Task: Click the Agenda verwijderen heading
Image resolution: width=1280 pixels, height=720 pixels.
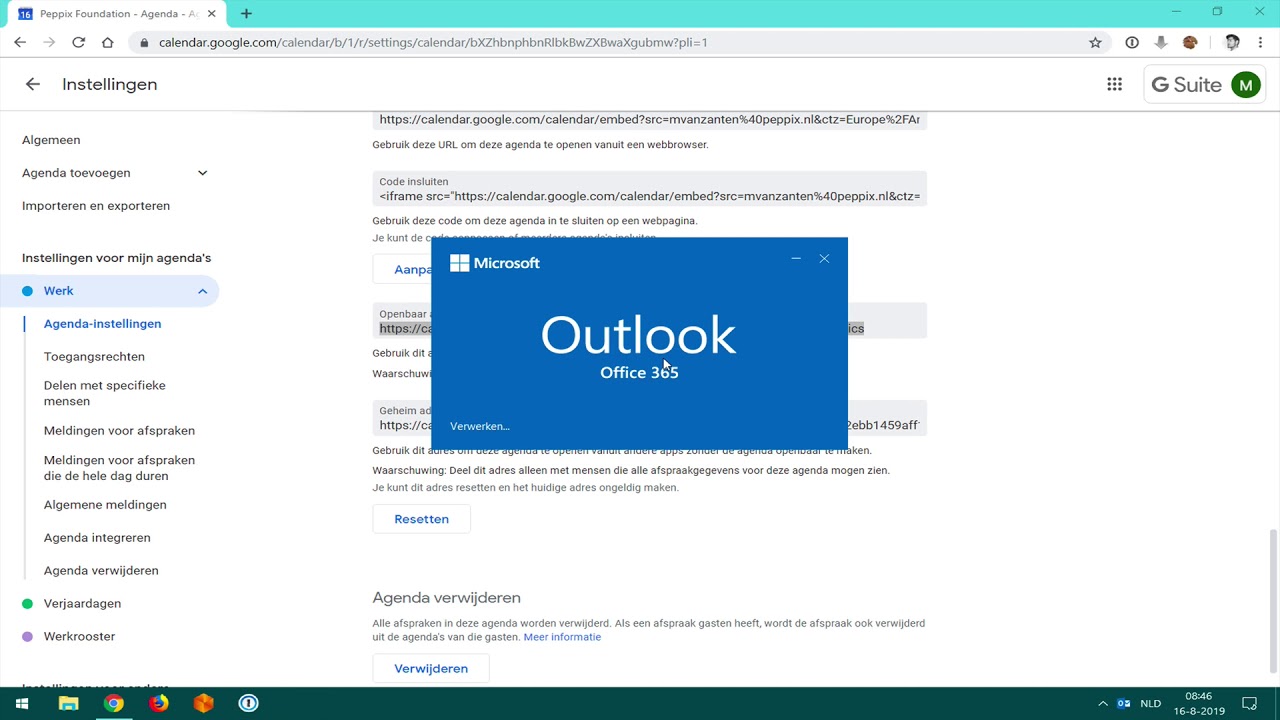Action: click(446, 598)
